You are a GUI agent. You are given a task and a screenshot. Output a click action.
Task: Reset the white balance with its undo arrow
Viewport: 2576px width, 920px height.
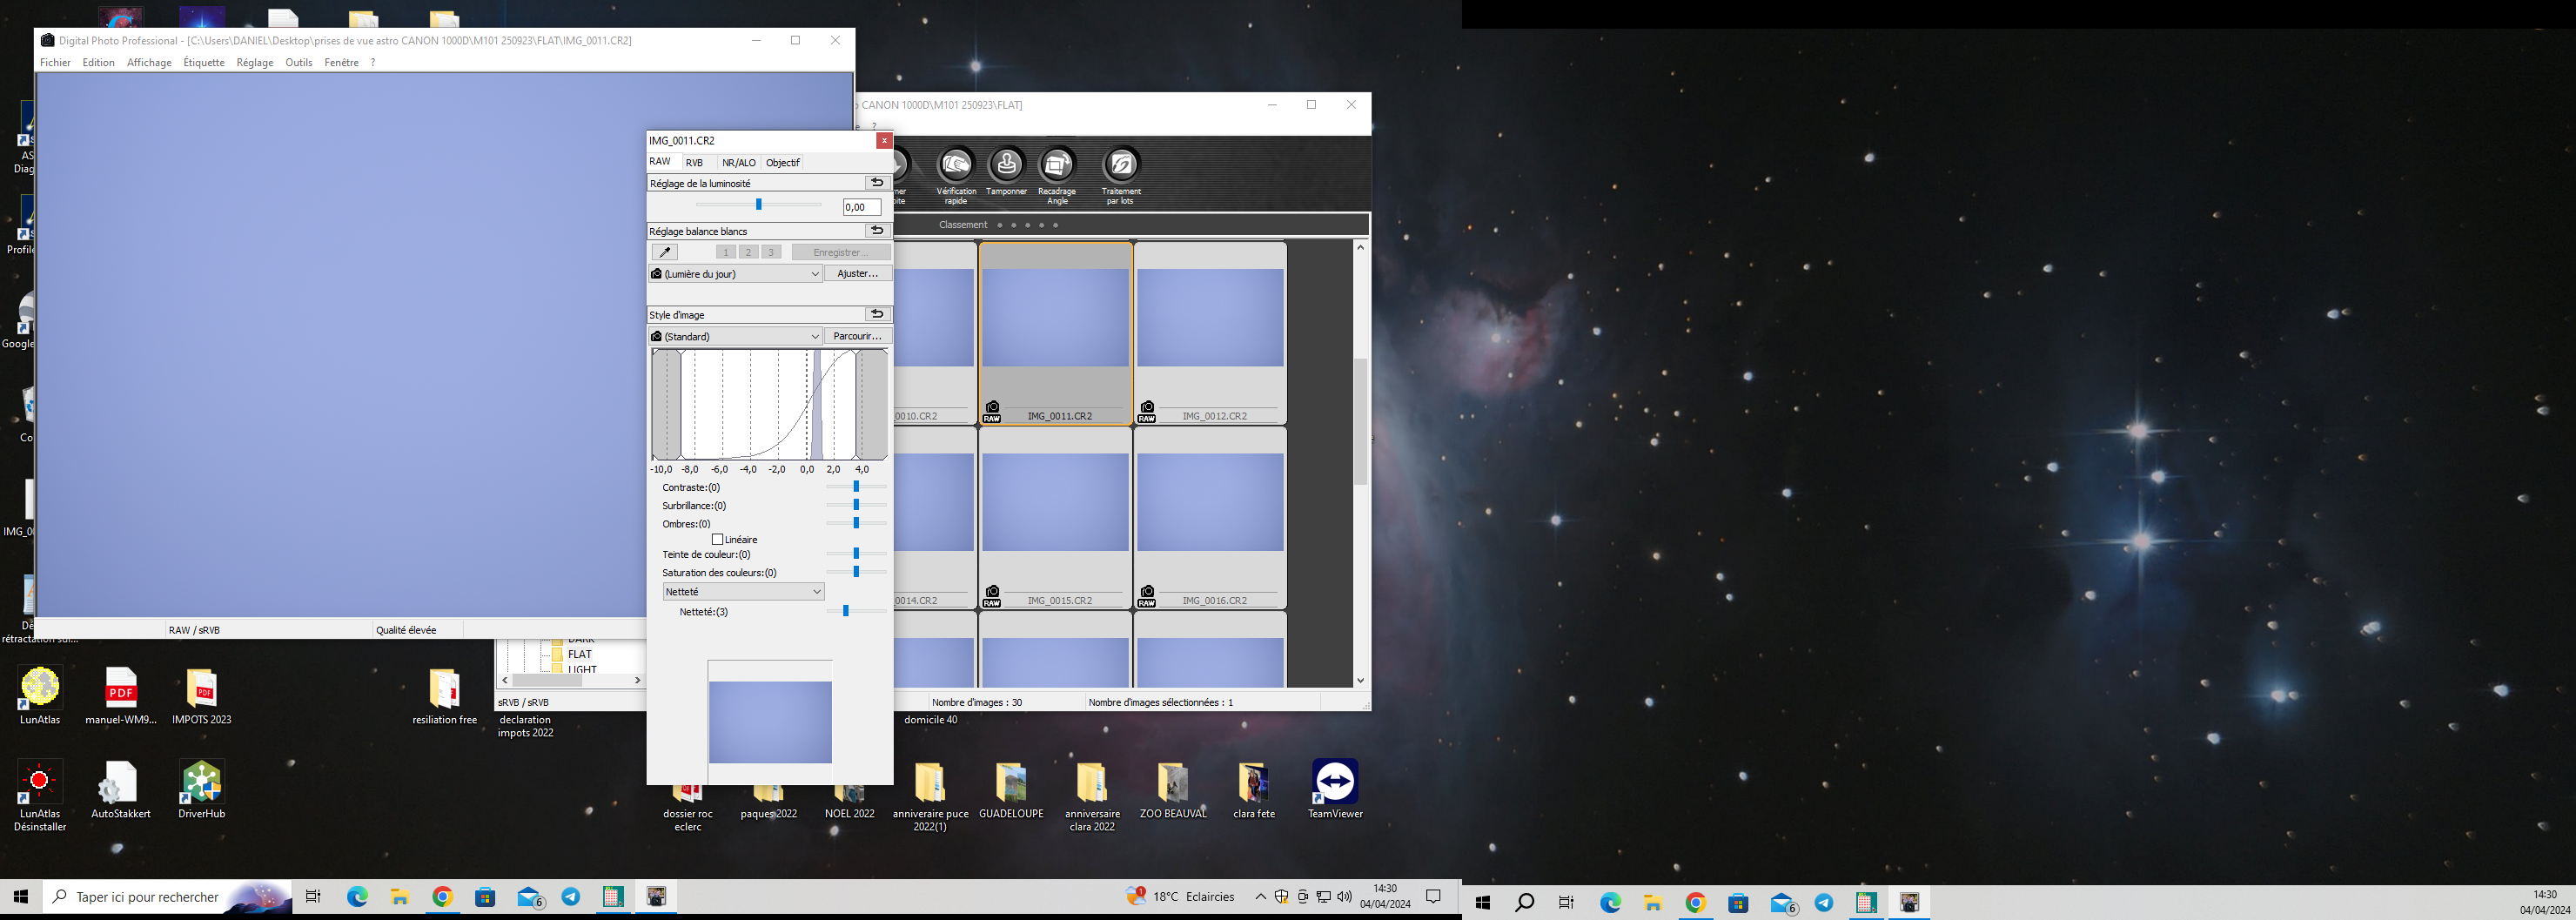click(877, 231)
